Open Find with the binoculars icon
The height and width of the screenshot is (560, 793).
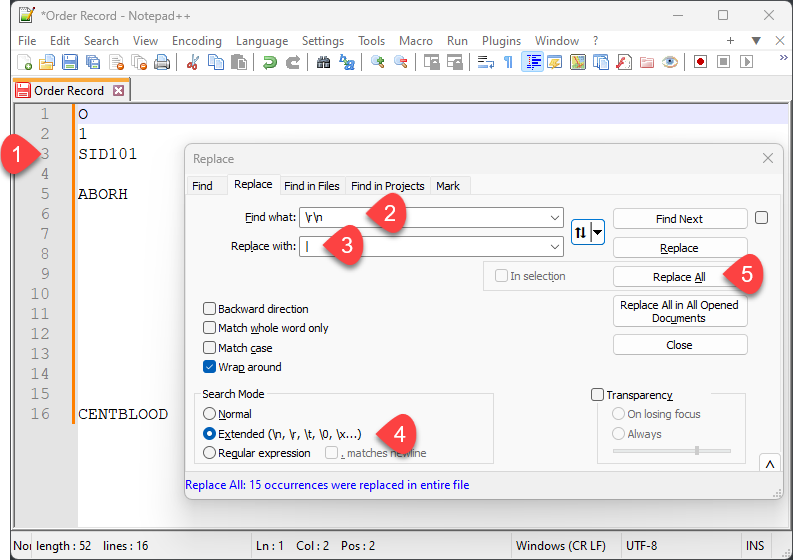323,62
